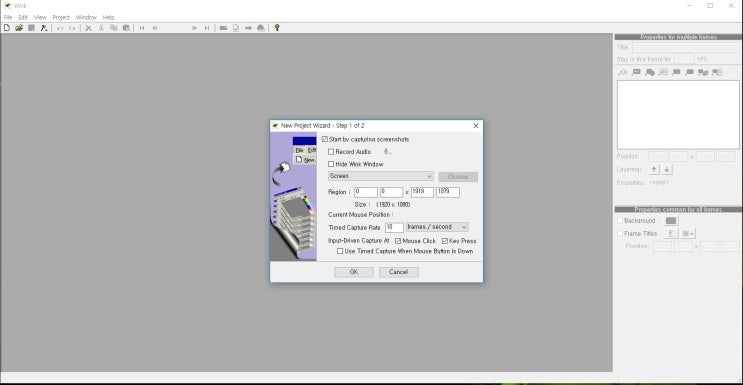743x385 pixels.
Task: Click the Region field showing 1079
Action: pyautogui.click(x=448, y=192)
